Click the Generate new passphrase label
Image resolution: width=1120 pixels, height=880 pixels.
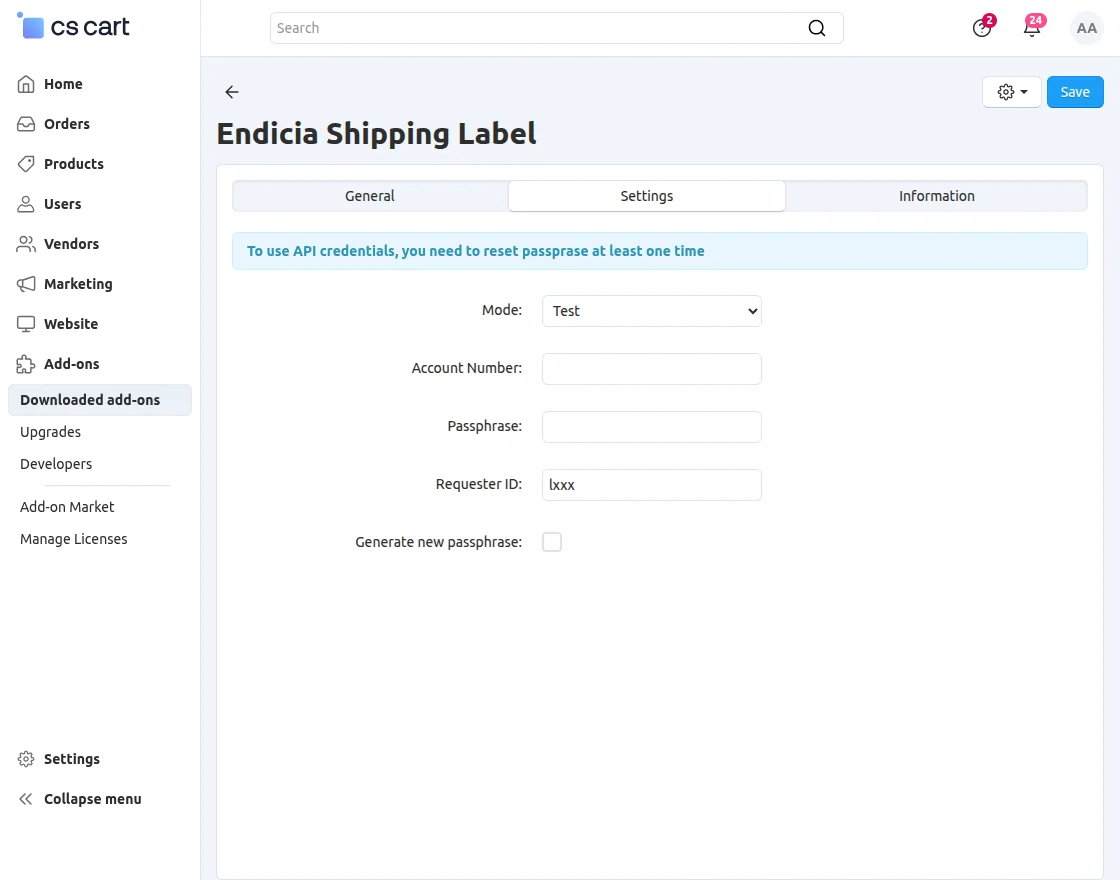439,542
